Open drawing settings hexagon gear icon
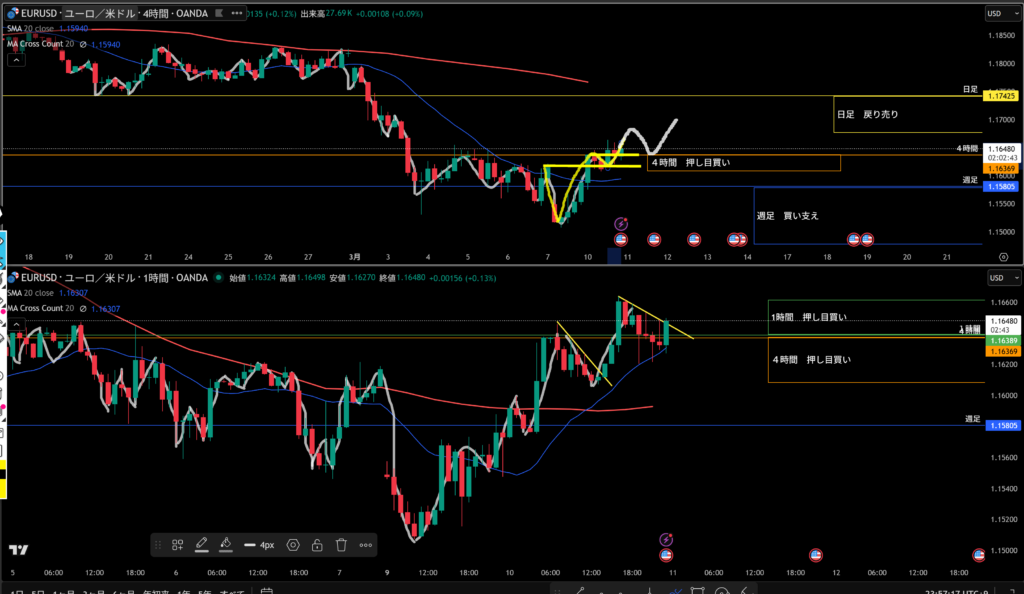 [x=293, y=545]
